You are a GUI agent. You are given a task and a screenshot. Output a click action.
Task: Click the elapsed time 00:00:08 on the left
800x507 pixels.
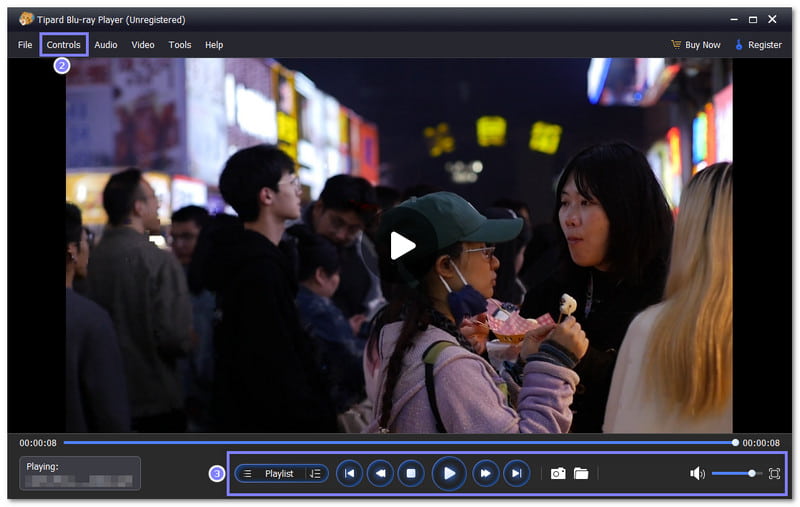coord(38,443)
